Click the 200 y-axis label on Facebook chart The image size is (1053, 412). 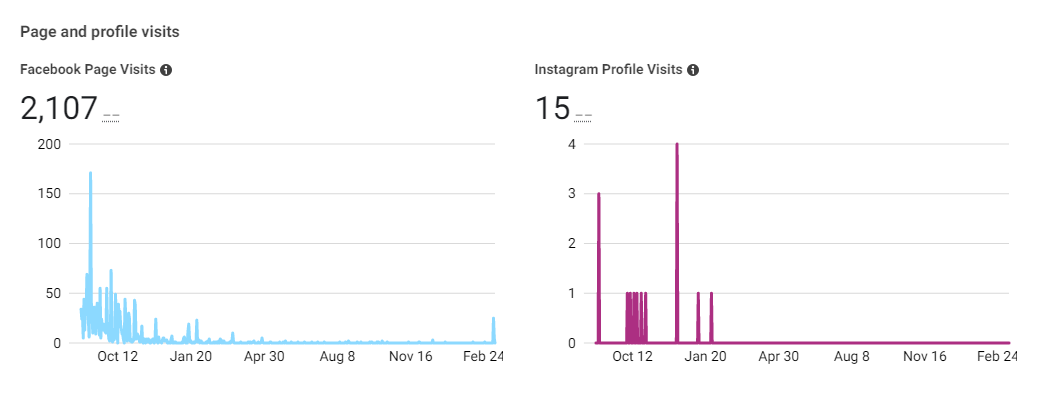[49, 145]
